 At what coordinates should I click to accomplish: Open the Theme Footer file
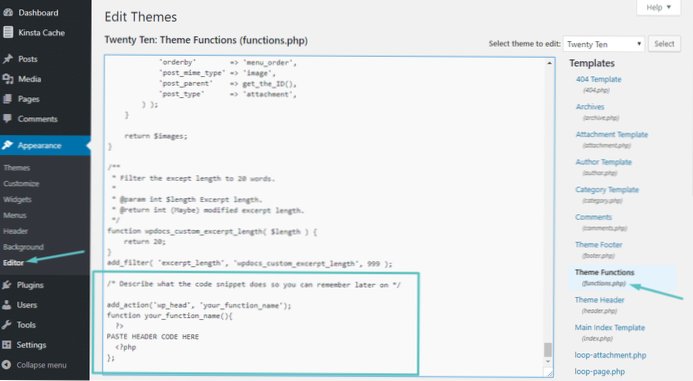tap(598, 244)
